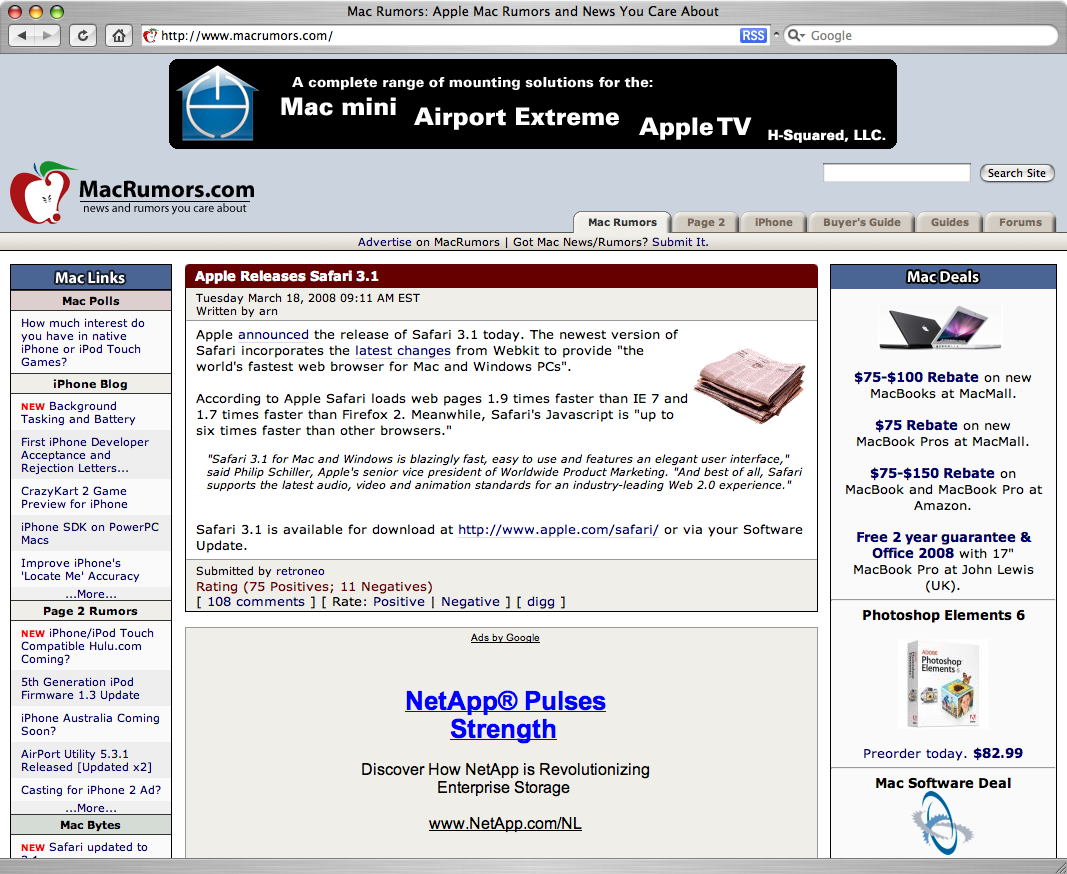This screenshot has height=874, width=1067.
Task: Open the native iPhone games poll link
Action: pos(83,342)
